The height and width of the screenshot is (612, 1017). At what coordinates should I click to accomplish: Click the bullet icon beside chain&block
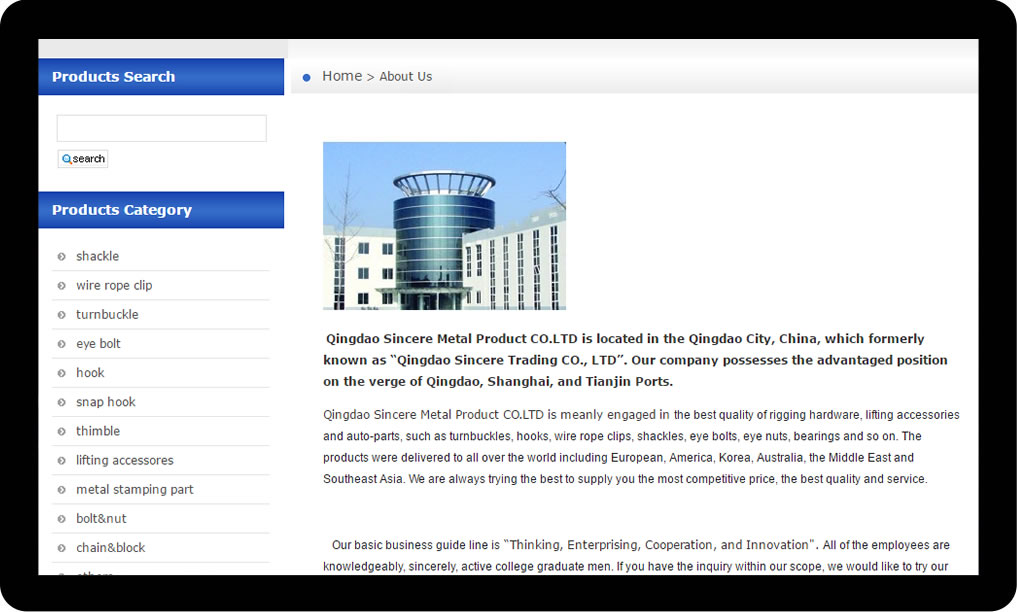tap(62, 548)
